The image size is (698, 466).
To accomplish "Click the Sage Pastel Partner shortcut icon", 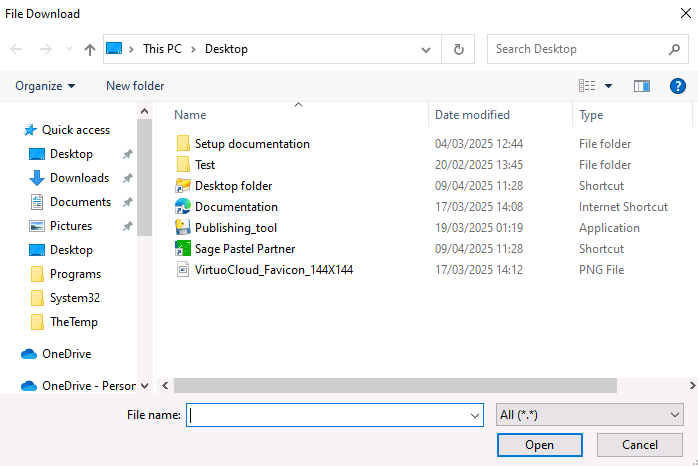I will click(183, 249).
